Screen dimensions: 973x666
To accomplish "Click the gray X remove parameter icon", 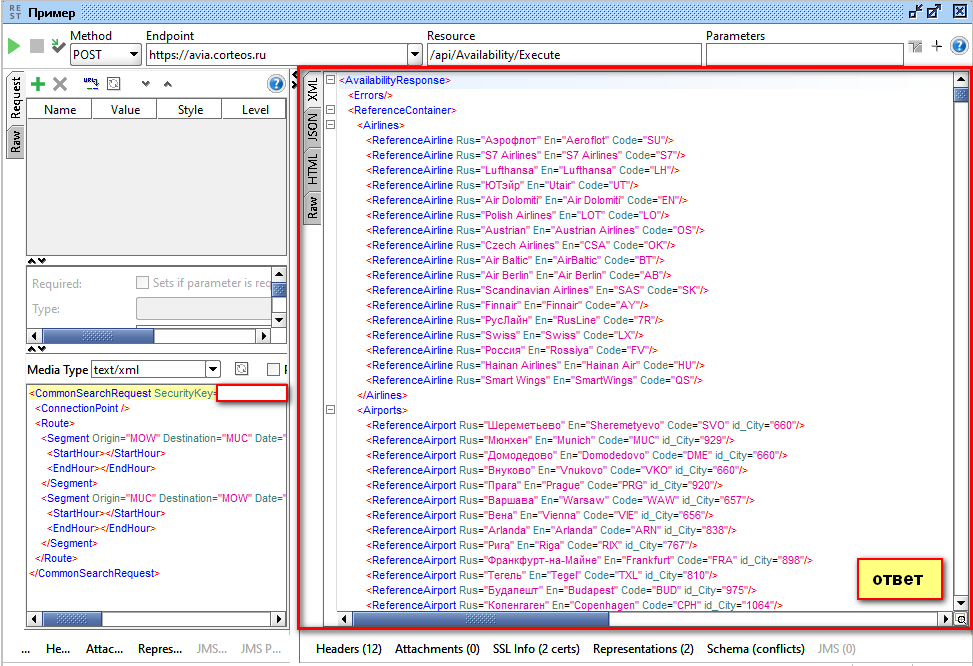I will [x=60, y=84].
